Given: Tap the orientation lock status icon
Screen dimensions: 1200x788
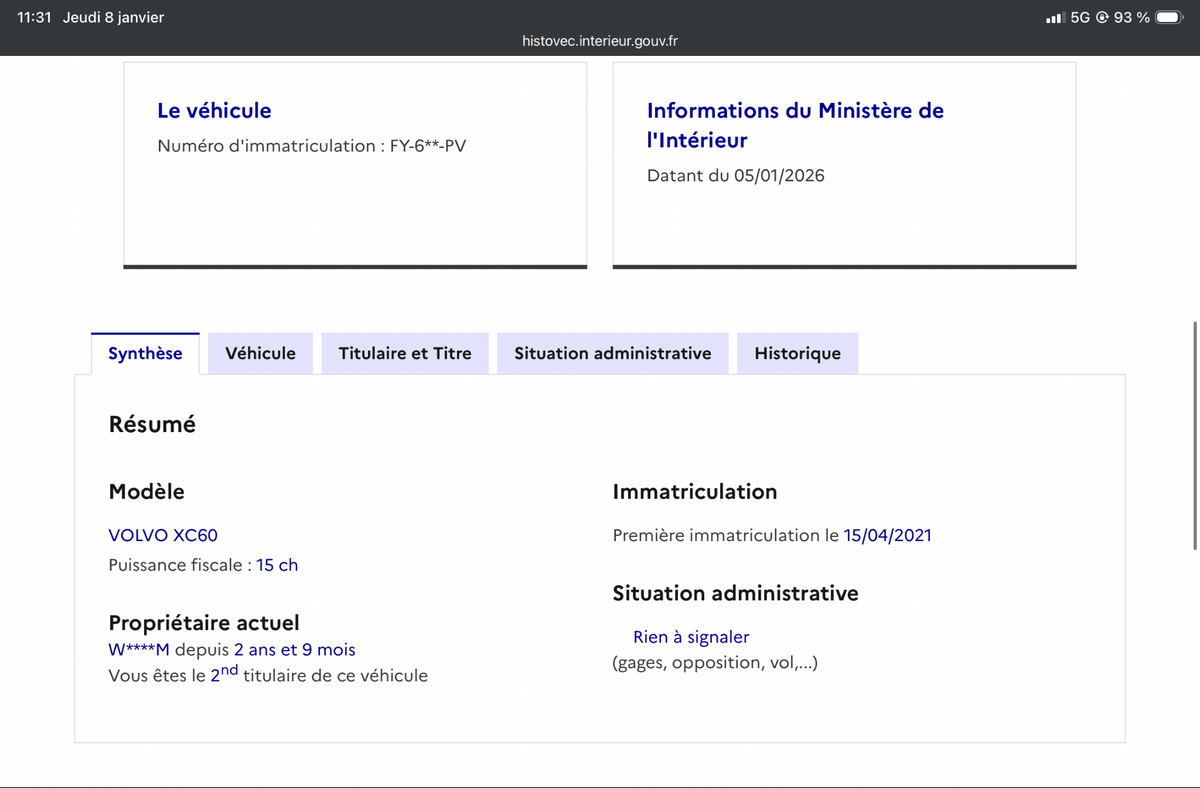Looking at the screenshot, I should 1103,18.
